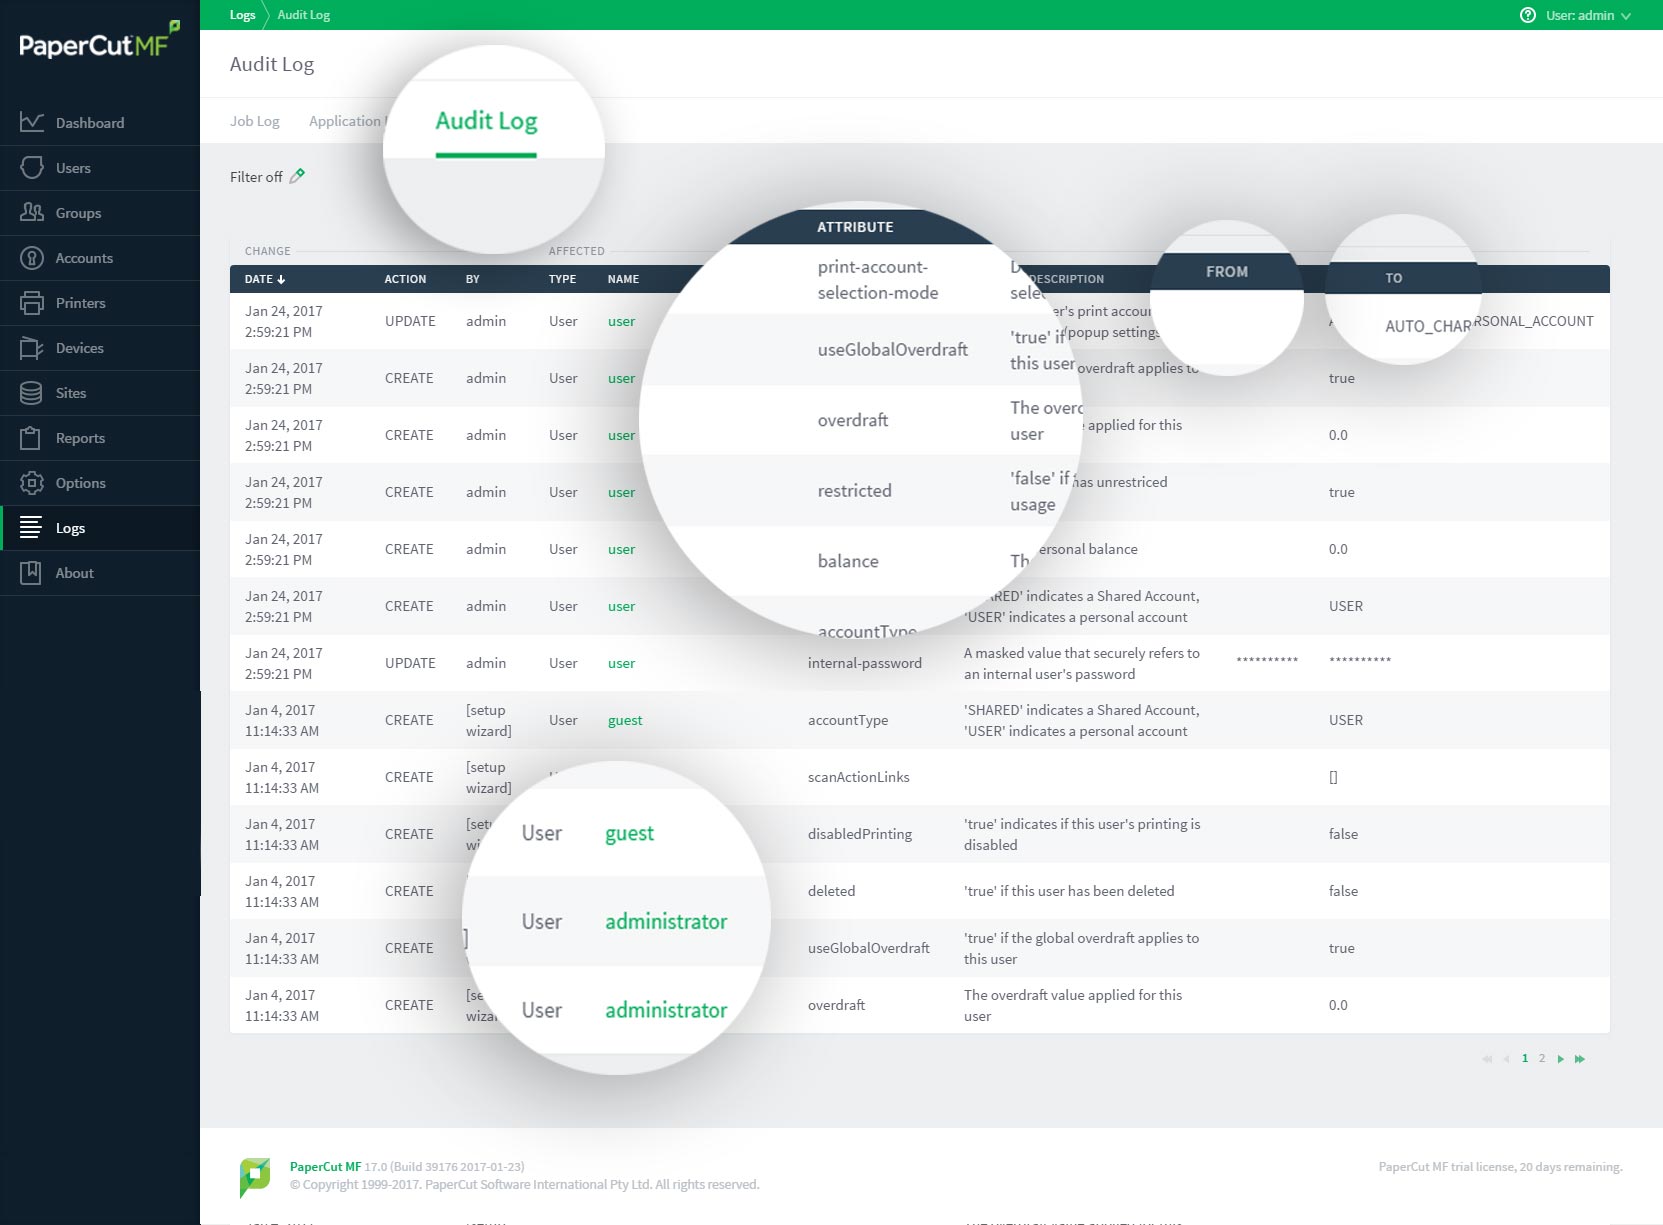
Task: Click the TYPE column header
Action: (562, 279)
